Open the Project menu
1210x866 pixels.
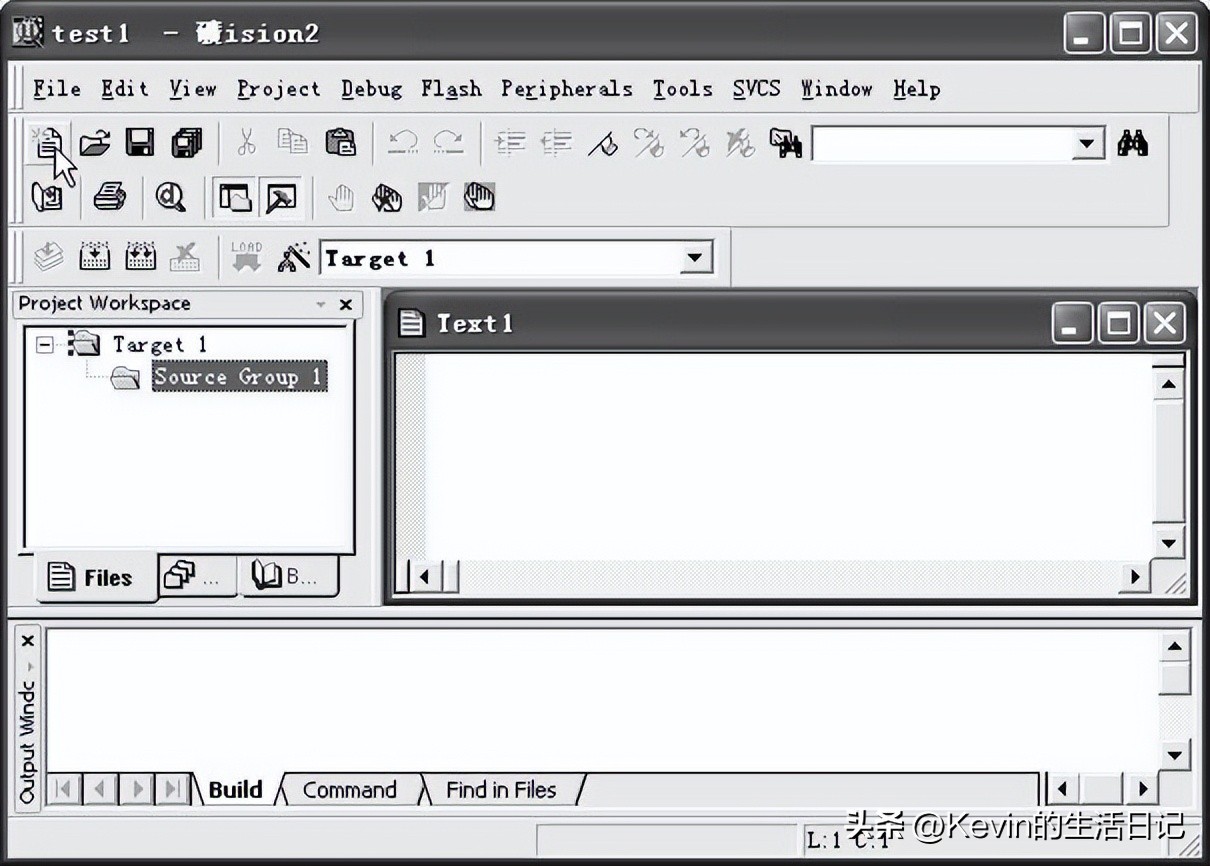(x=279, y=89)
